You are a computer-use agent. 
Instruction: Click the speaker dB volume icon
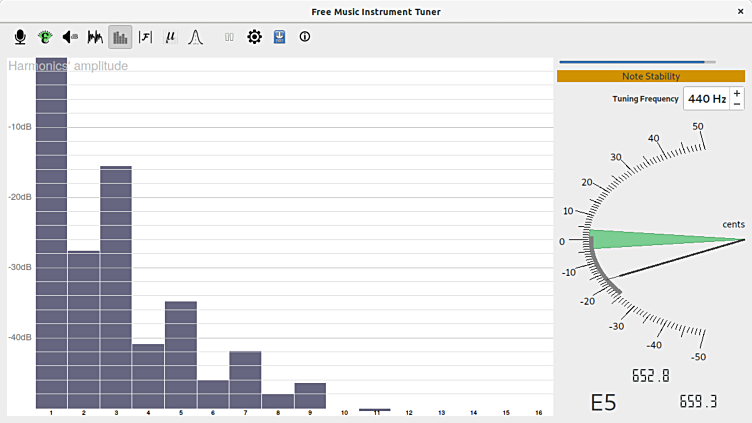[70, 38]
